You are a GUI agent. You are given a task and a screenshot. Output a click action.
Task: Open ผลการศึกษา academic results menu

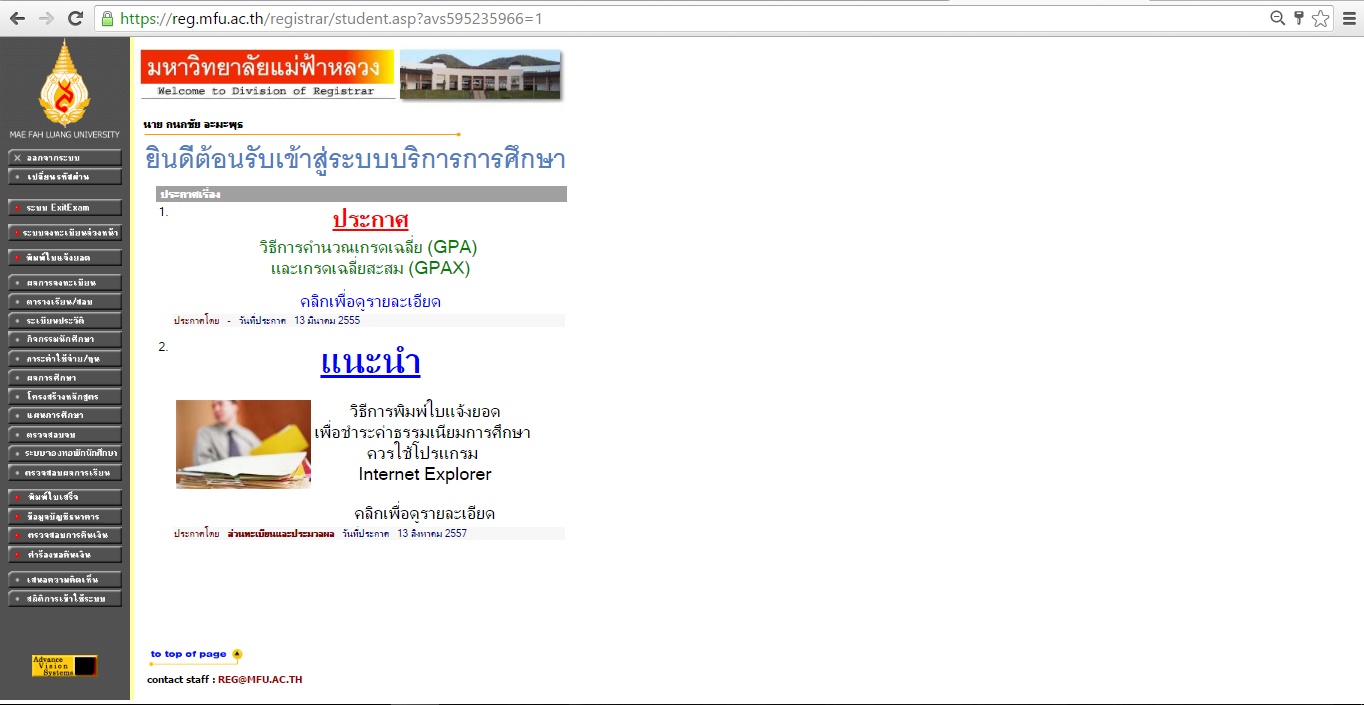click(66, 377)
